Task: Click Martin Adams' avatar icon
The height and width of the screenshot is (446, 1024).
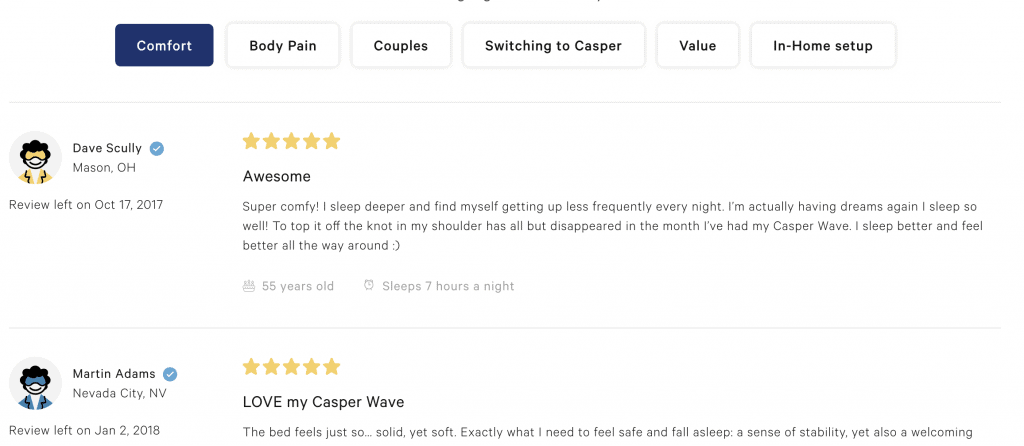Action: point(35,383)
